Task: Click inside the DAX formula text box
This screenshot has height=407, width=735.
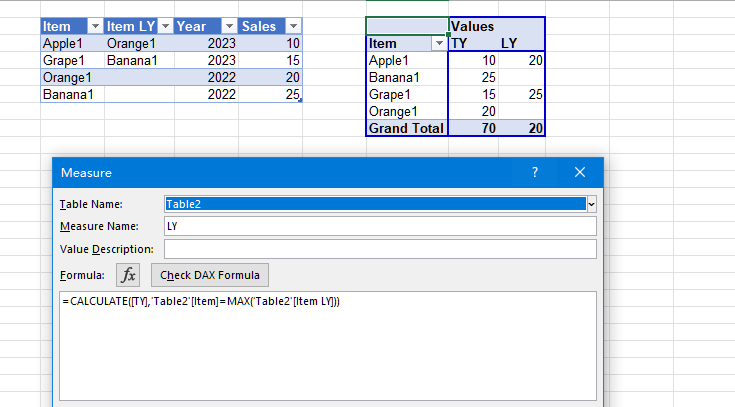Action: tap(328, 346)
